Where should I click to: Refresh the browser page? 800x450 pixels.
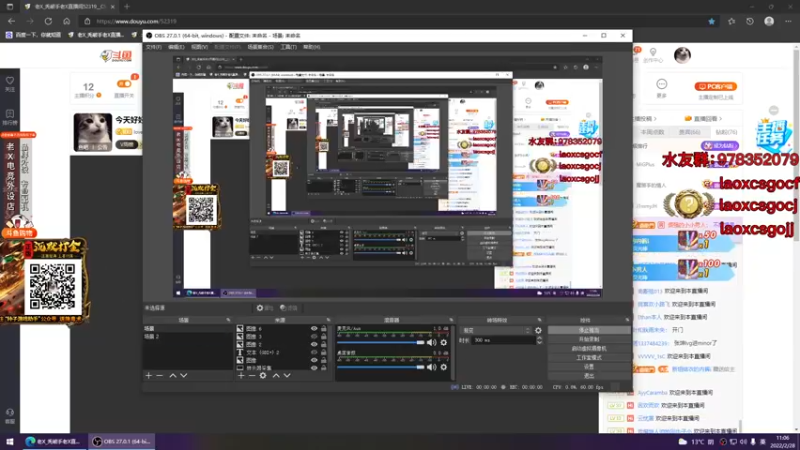point(48,21)
